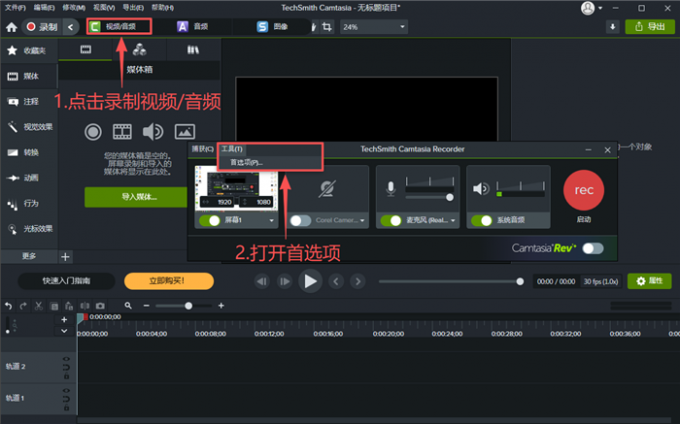Open the Modify menu

point(74,8)
